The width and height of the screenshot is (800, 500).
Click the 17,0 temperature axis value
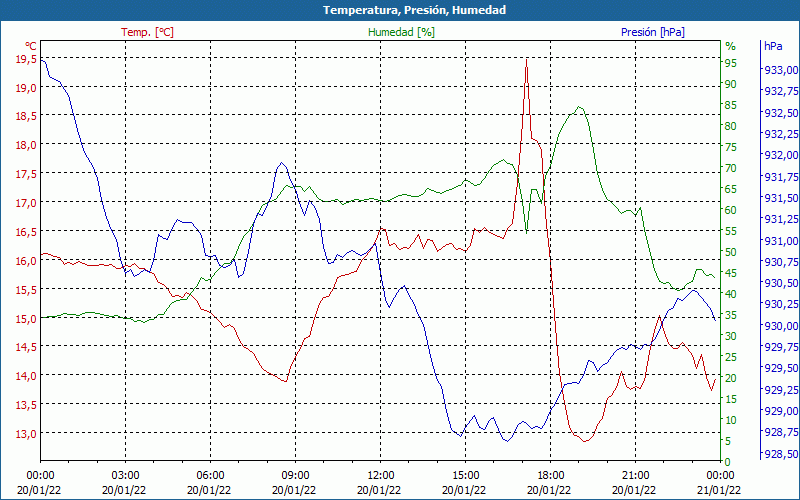27,203
